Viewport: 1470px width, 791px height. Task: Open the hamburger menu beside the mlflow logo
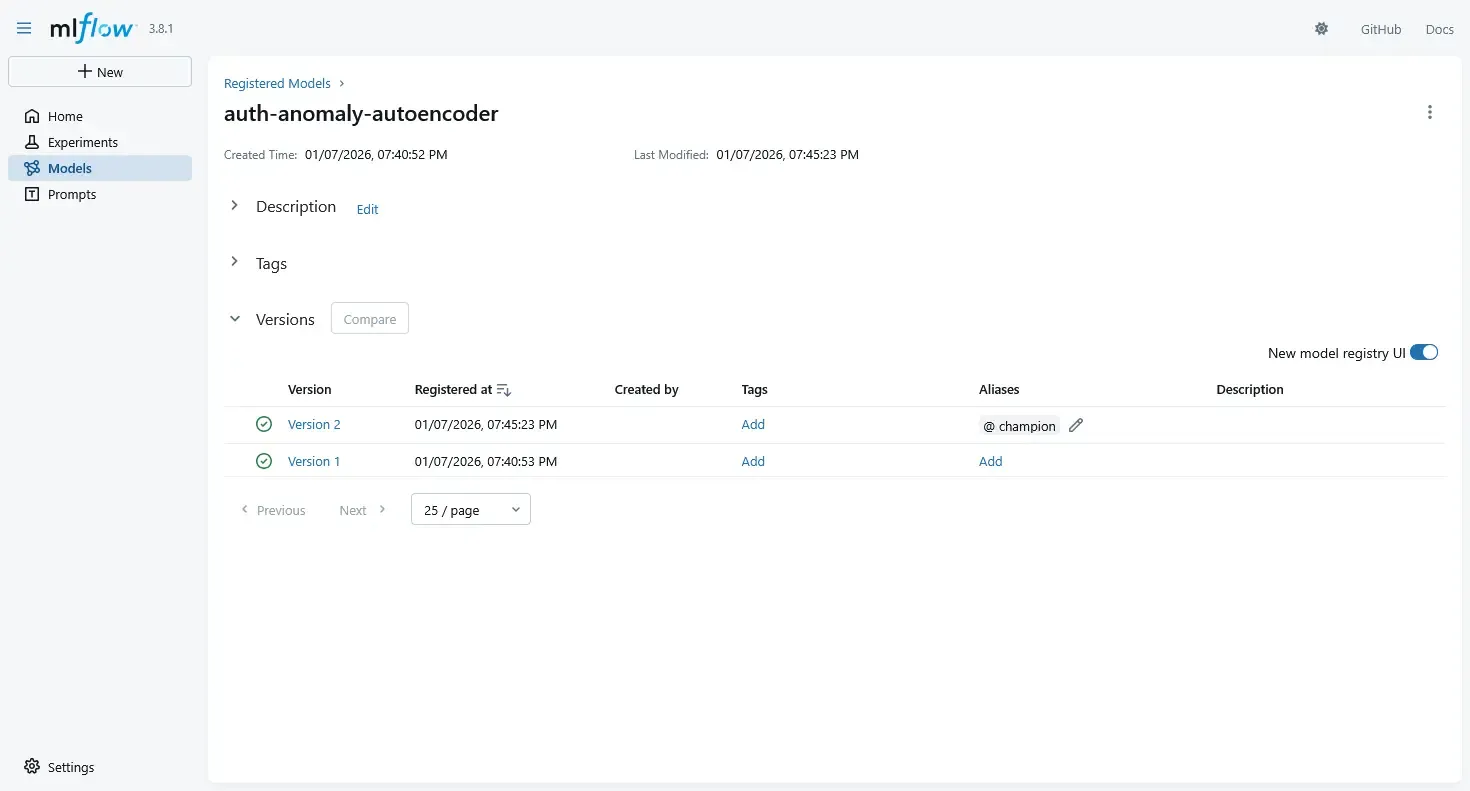point(23,27)
